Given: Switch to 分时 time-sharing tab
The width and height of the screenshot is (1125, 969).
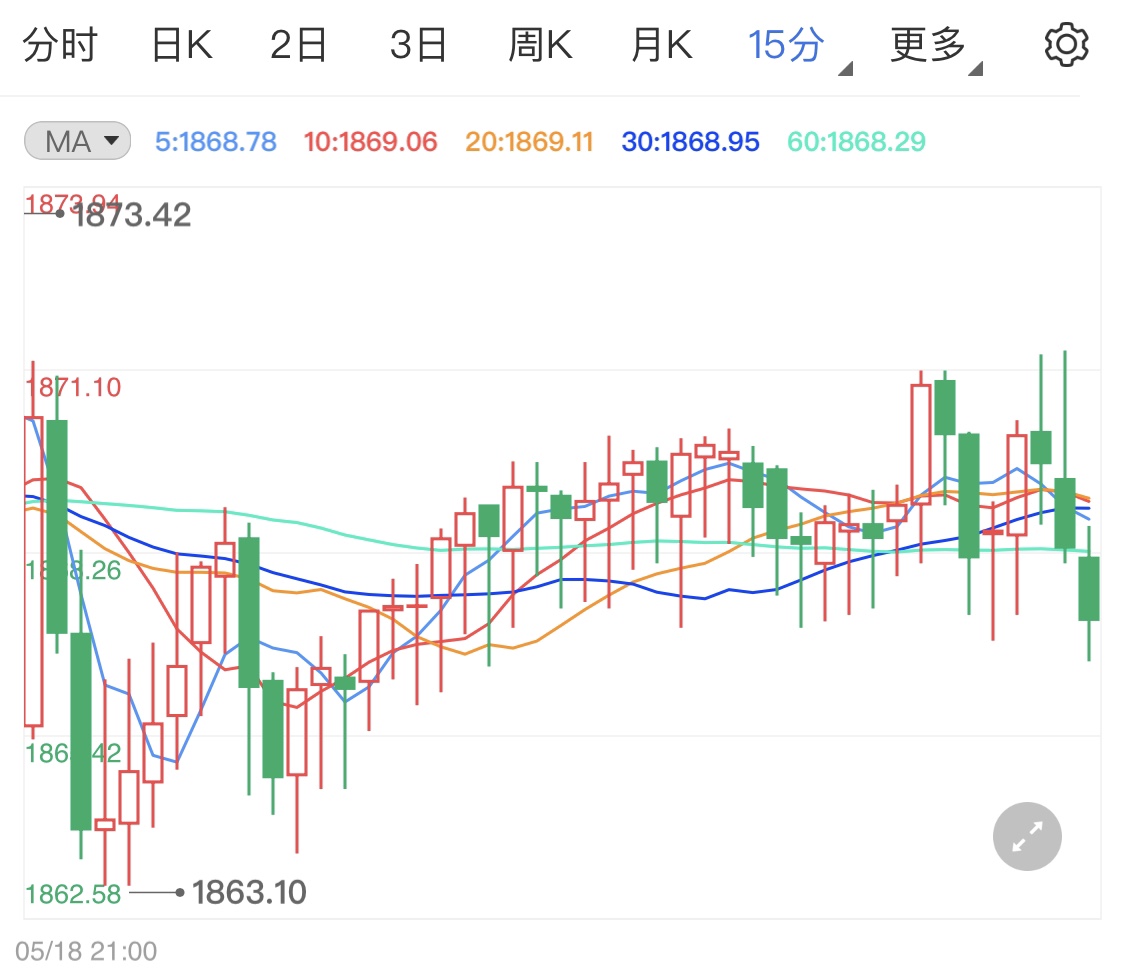Looking at the screenshot, I should pos(60,45).
